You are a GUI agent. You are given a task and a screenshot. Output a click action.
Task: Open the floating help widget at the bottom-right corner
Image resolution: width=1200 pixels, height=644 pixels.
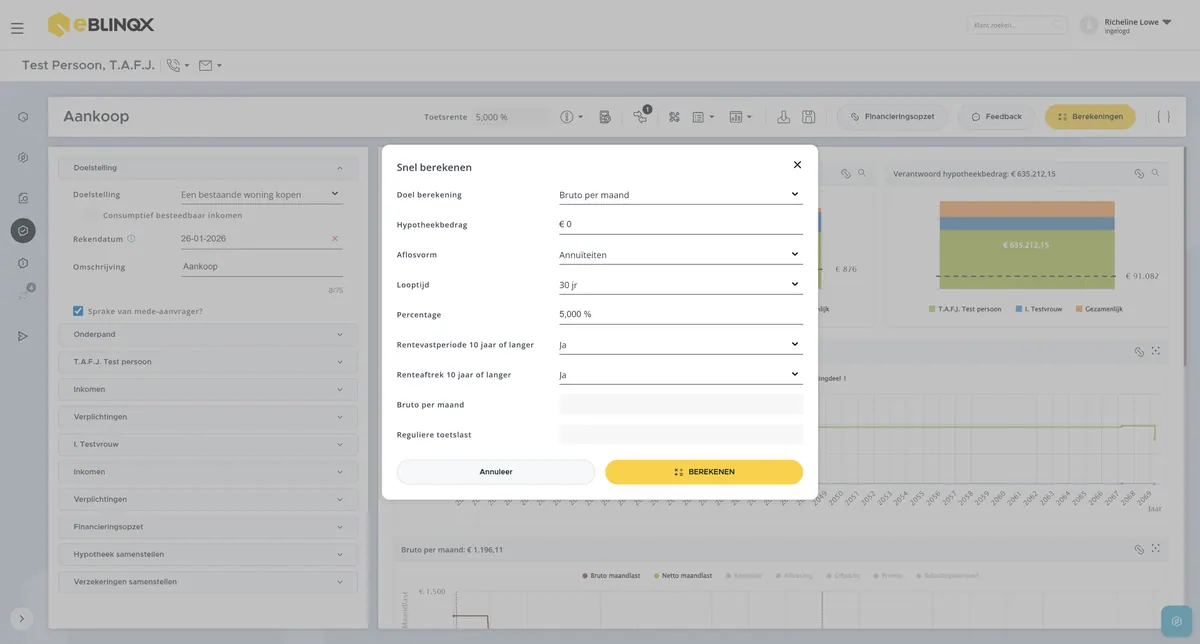click(x=1177, y=621)
